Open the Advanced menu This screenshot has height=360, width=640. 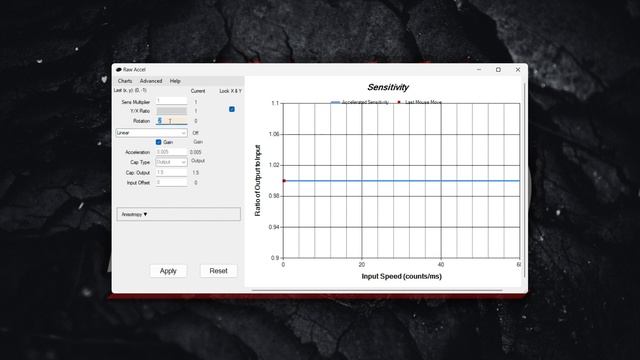[x=151, y=81]
